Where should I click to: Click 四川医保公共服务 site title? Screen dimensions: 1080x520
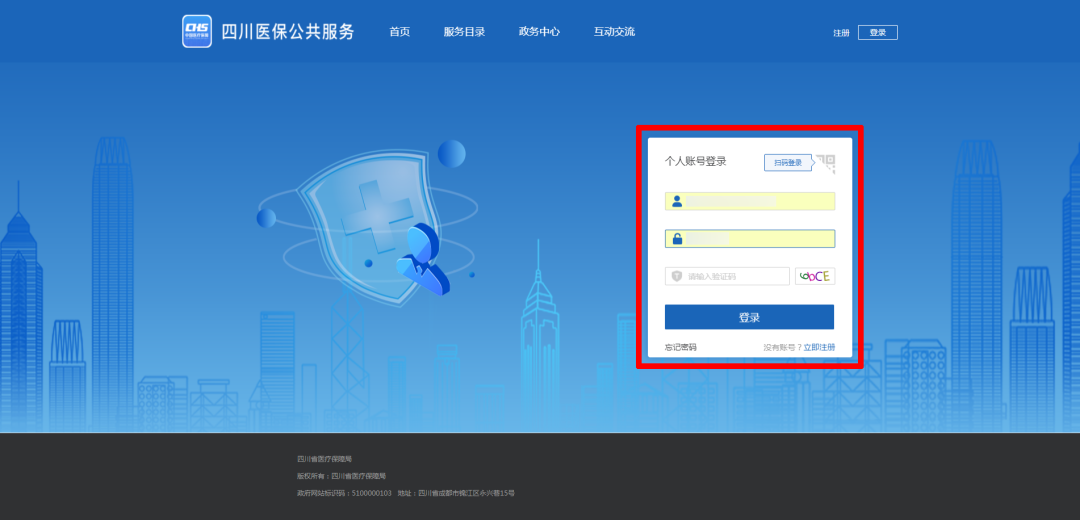(288, 32)
